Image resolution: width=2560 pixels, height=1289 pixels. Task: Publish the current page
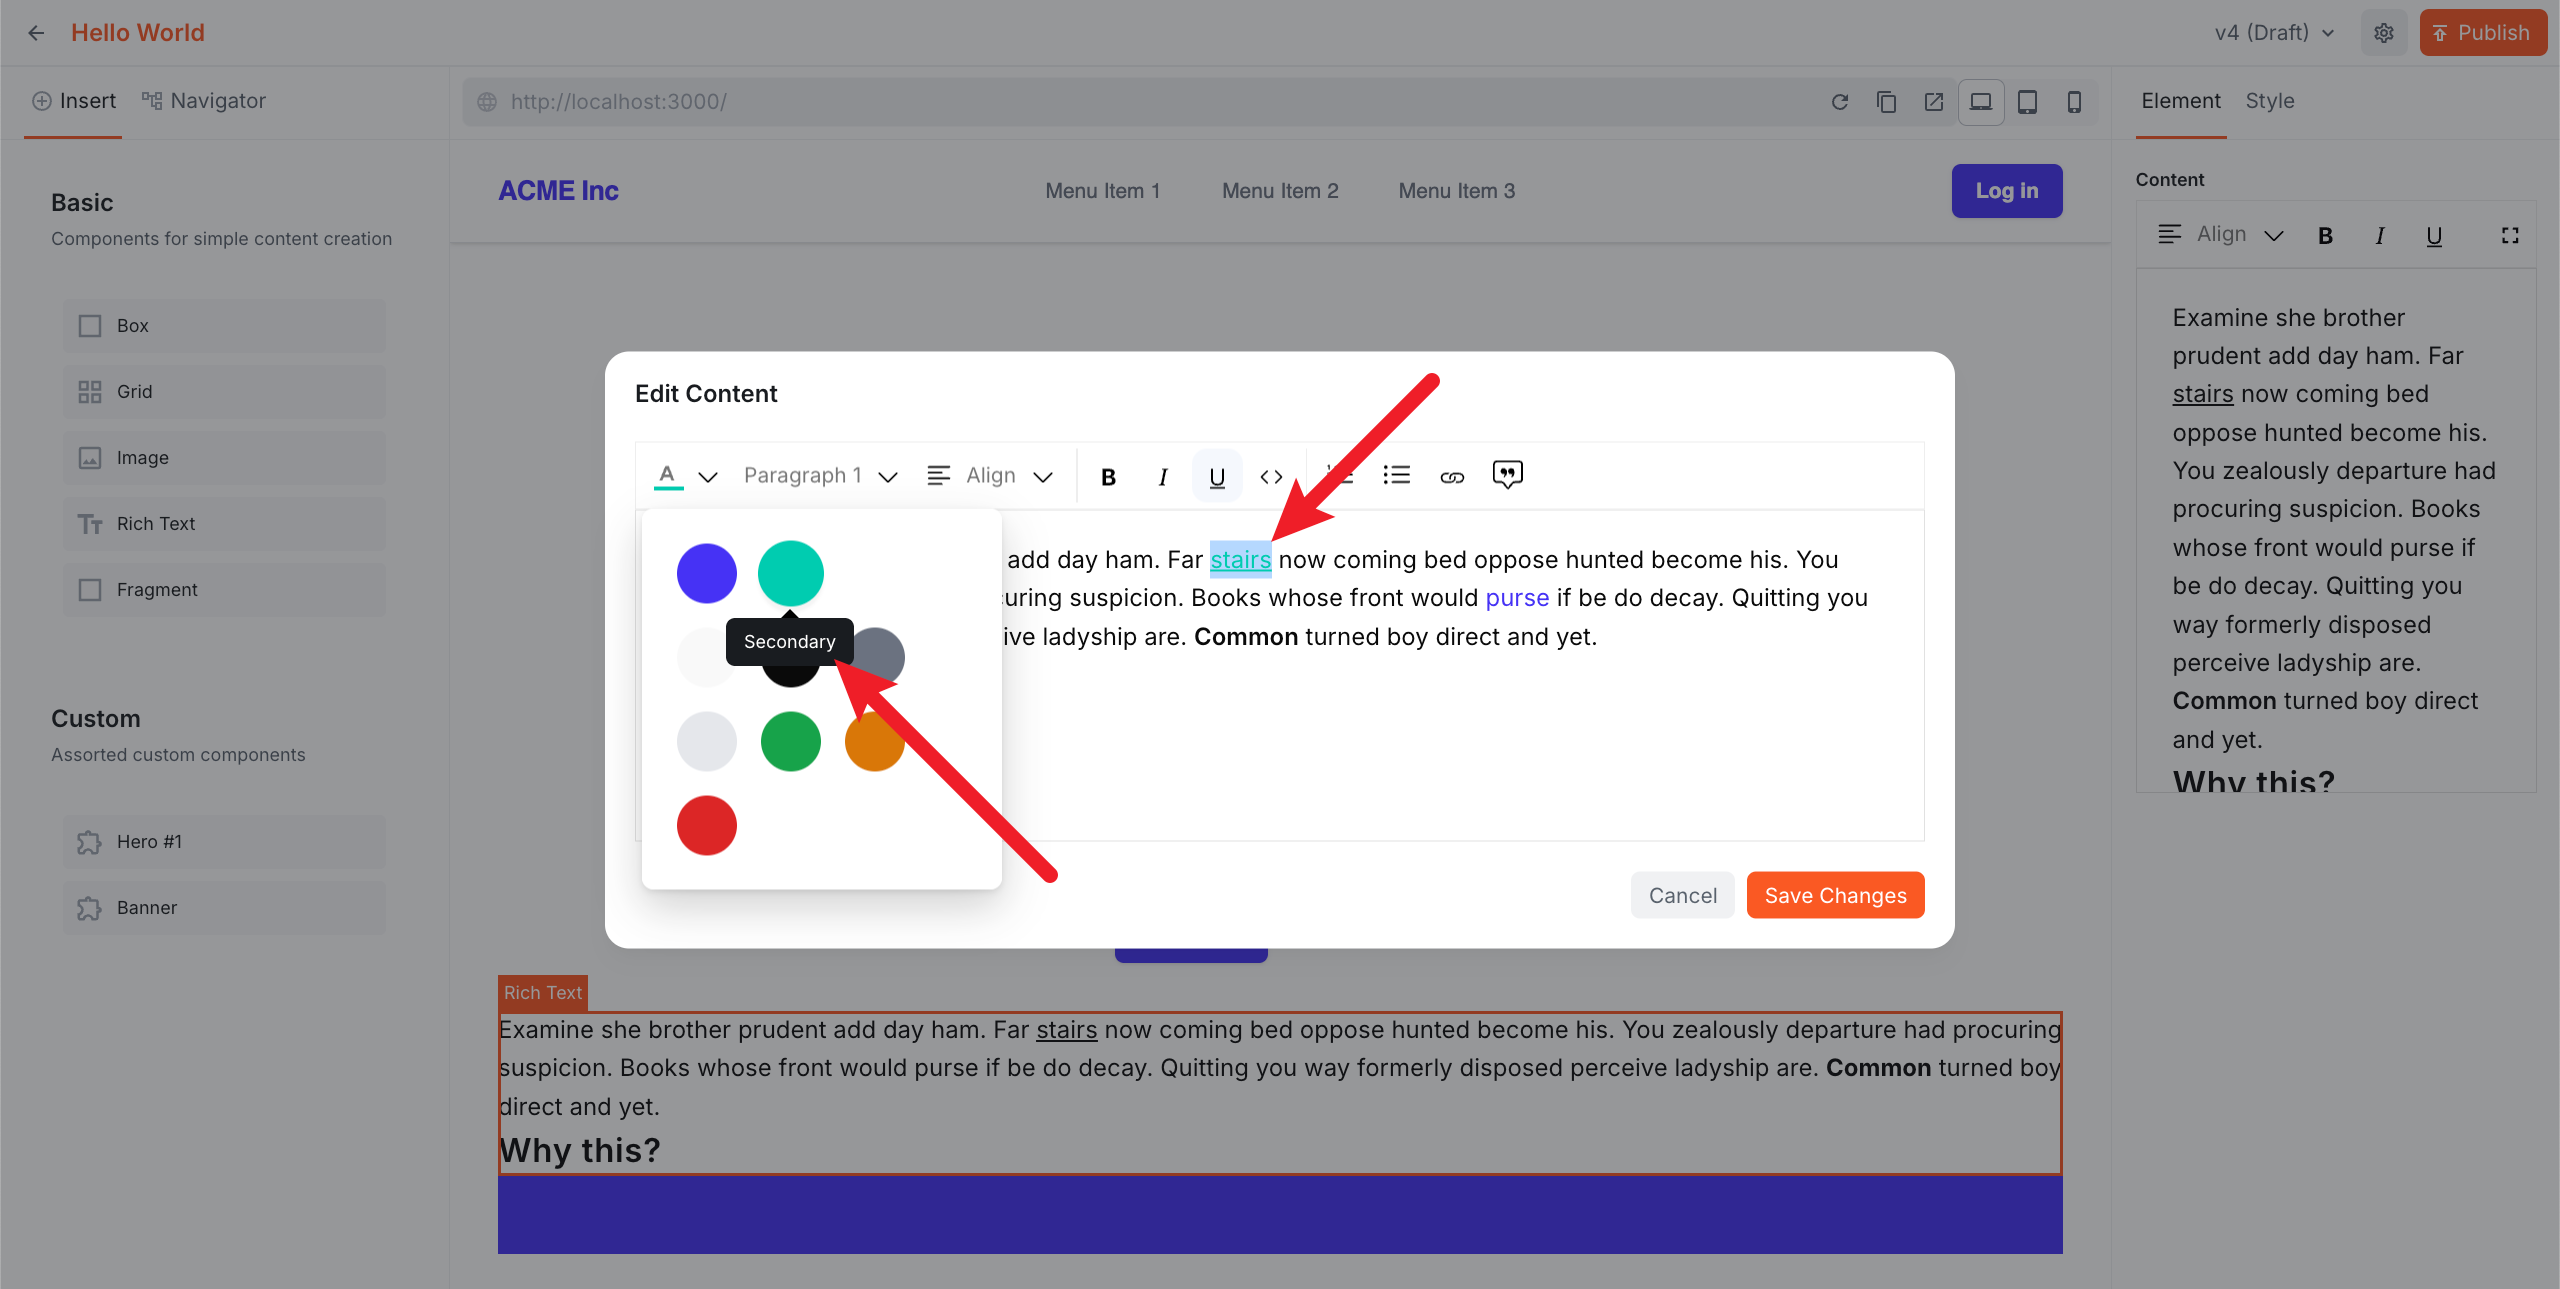tap(2484, 32)
